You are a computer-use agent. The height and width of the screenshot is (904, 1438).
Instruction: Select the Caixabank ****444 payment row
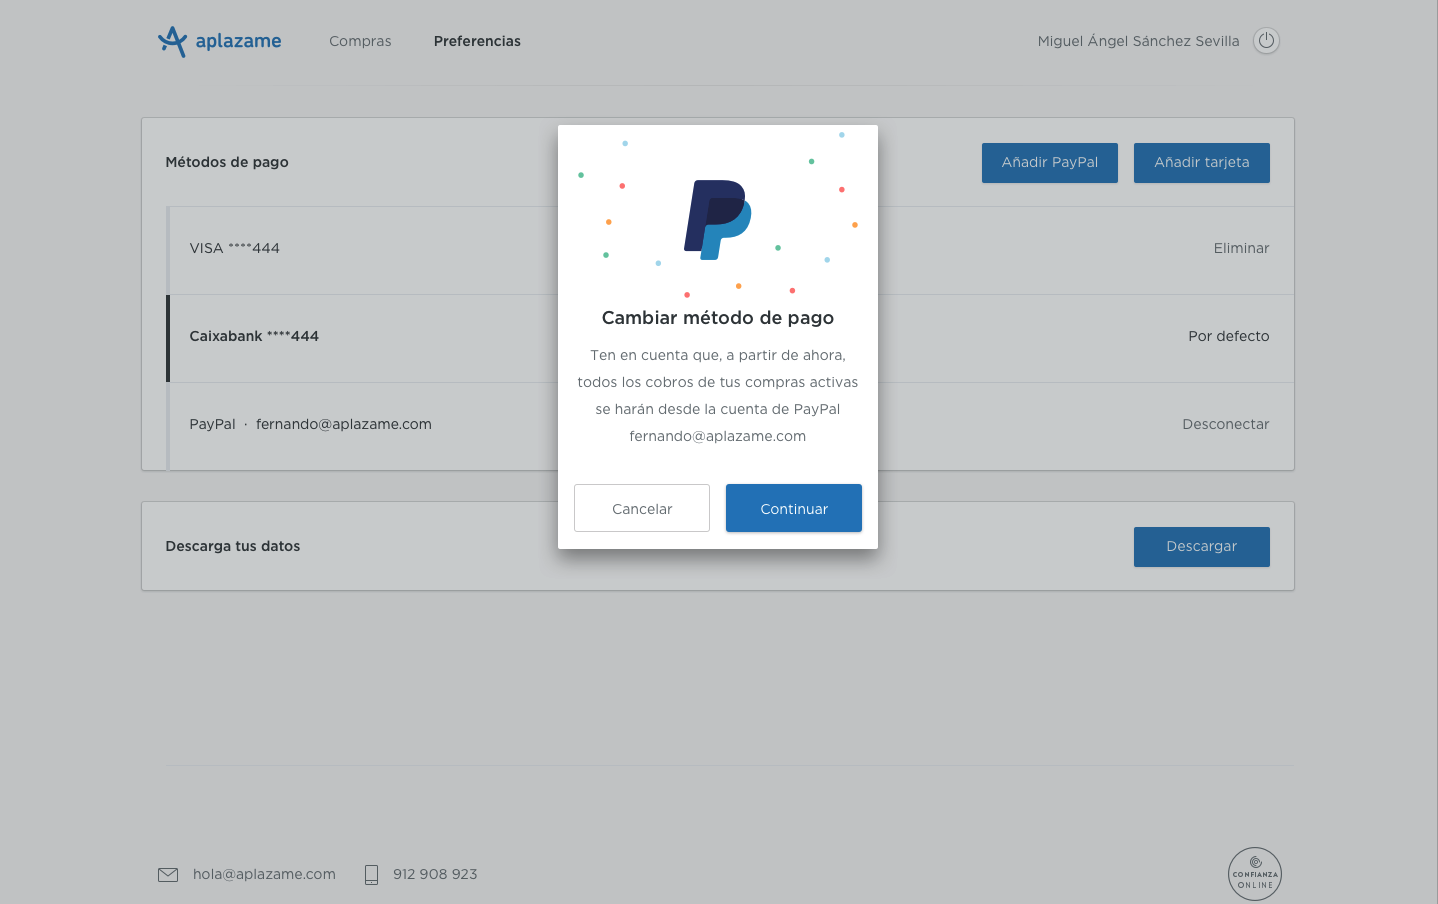pos(730,338)
